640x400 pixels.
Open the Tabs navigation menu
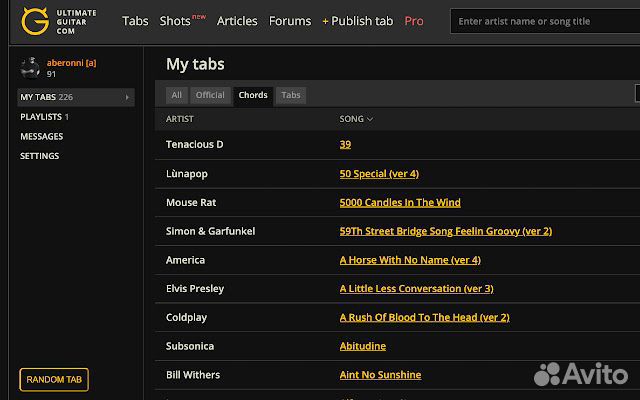(135, 21)
